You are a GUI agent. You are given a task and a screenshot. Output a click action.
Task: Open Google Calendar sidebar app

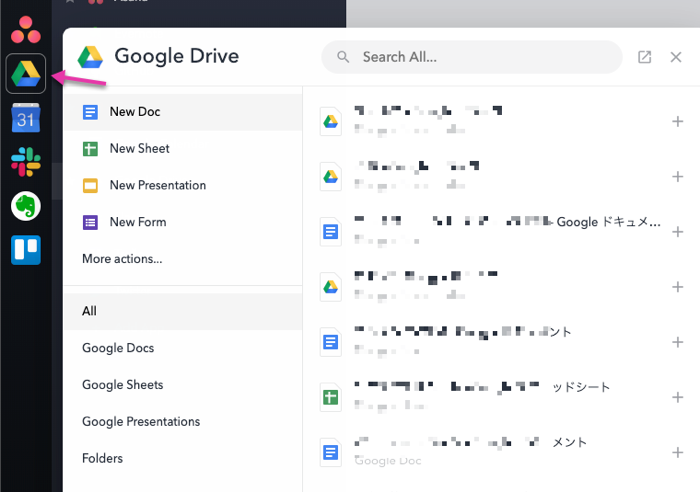25,118
